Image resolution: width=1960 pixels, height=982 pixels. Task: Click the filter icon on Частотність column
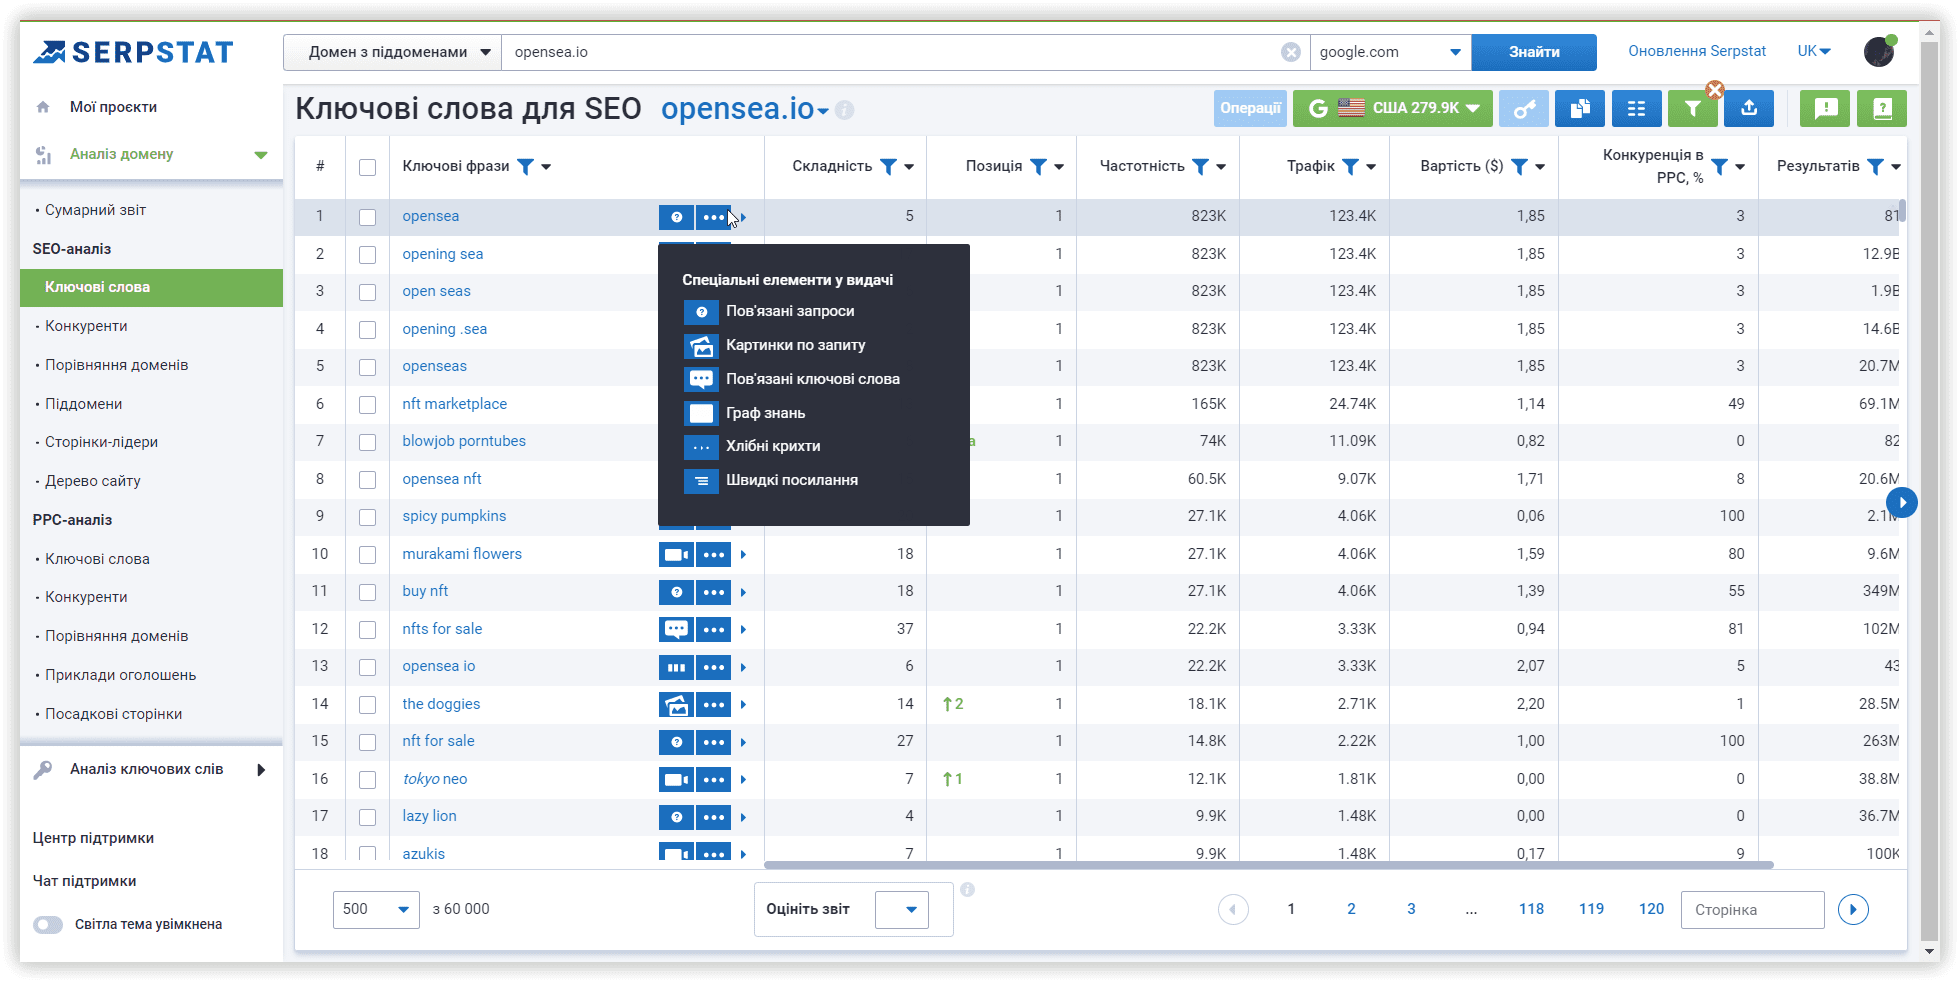coord(1201,167)
